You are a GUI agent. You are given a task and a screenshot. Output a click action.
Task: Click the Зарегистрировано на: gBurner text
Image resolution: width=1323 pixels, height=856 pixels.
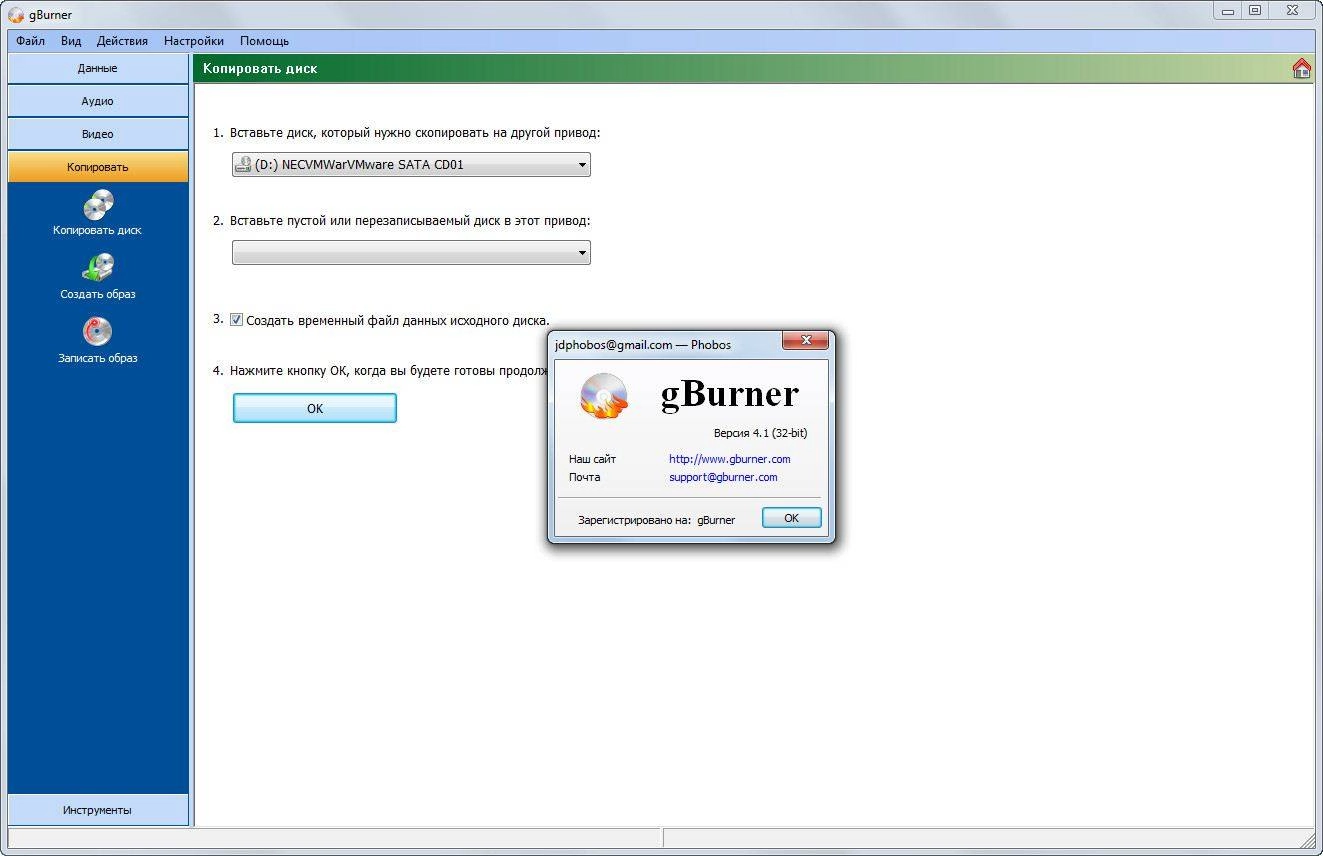point(656,520)
